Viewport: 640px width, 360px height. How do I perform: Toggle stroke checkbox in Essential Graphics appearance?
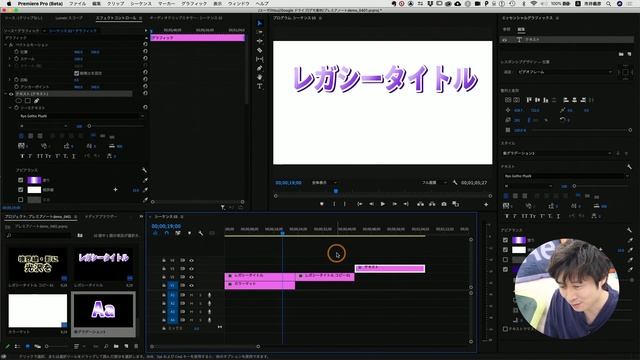click(506, 250)
